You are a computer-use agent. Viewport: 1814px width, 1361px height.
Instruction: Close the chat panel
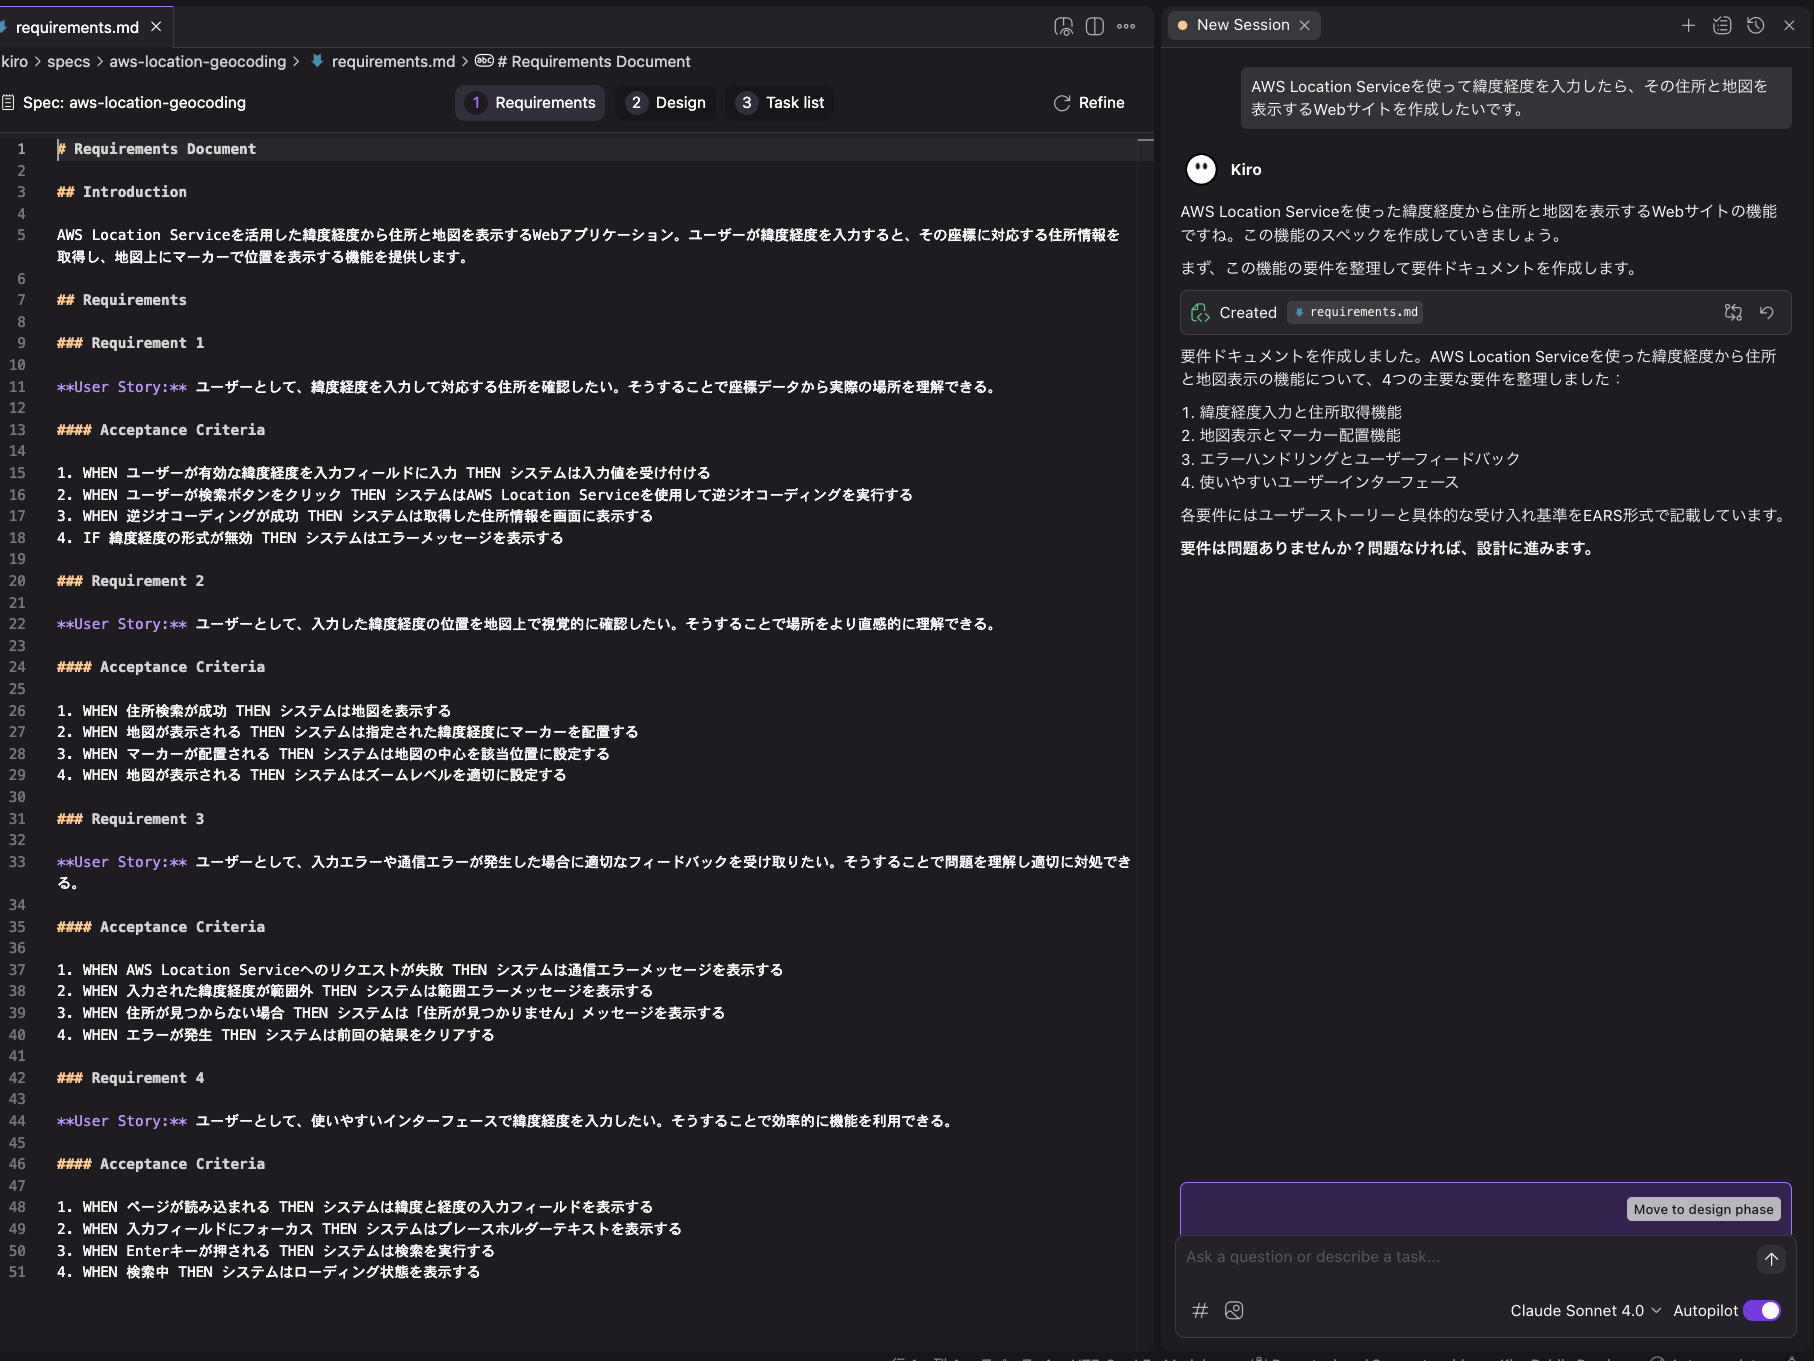[1789, 25]
